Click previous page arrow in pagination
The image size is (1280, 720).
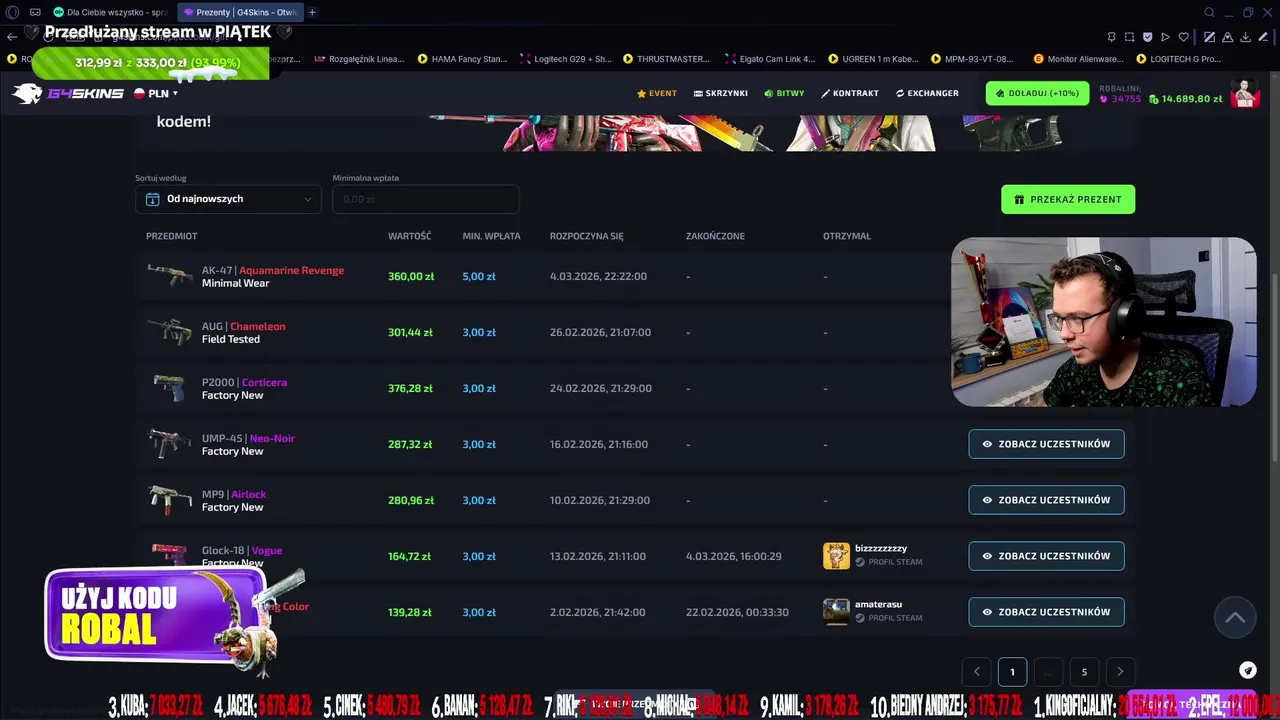976,672
